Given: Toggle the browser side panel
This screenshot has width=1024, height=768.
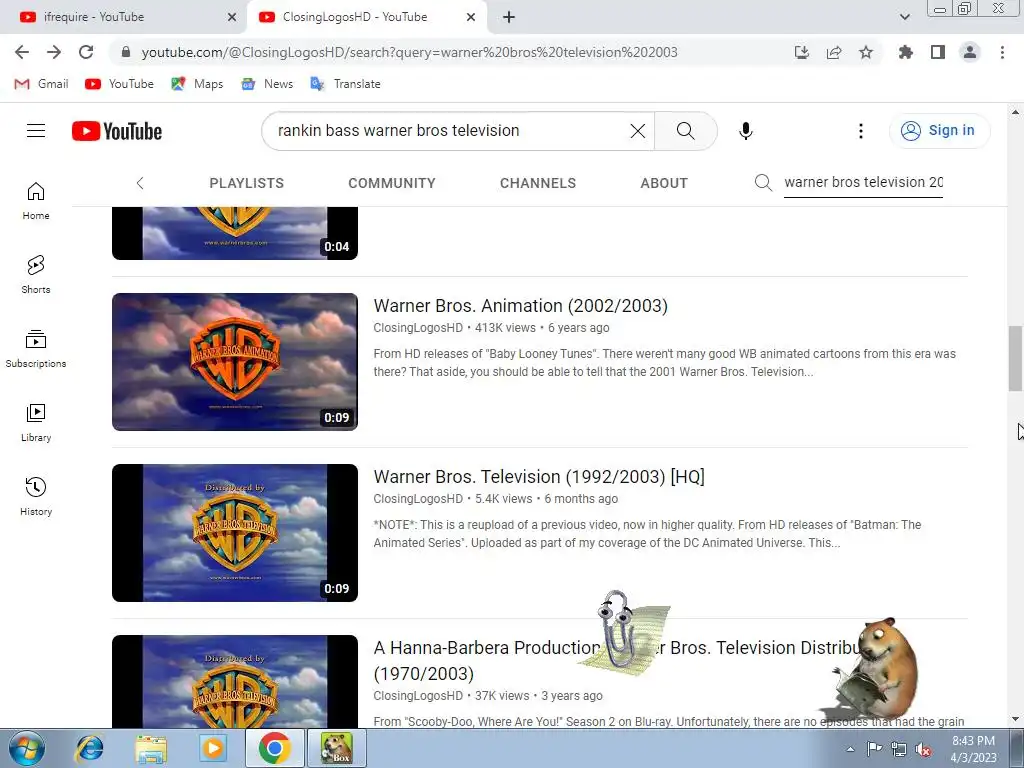Looking at the screenshot, I should point(938,52).
